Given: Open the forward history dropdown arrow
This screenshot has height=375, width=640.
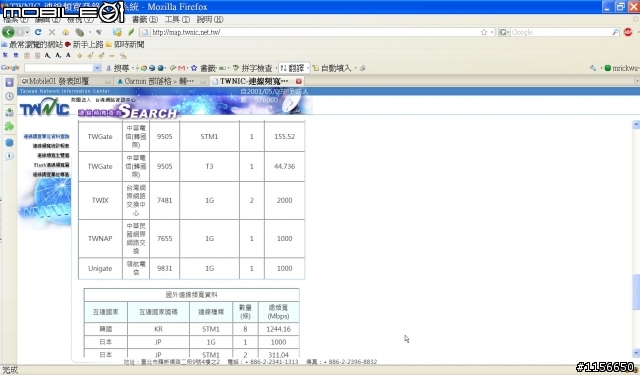Looking at the screenshot, I should click(x=27, y=32).
